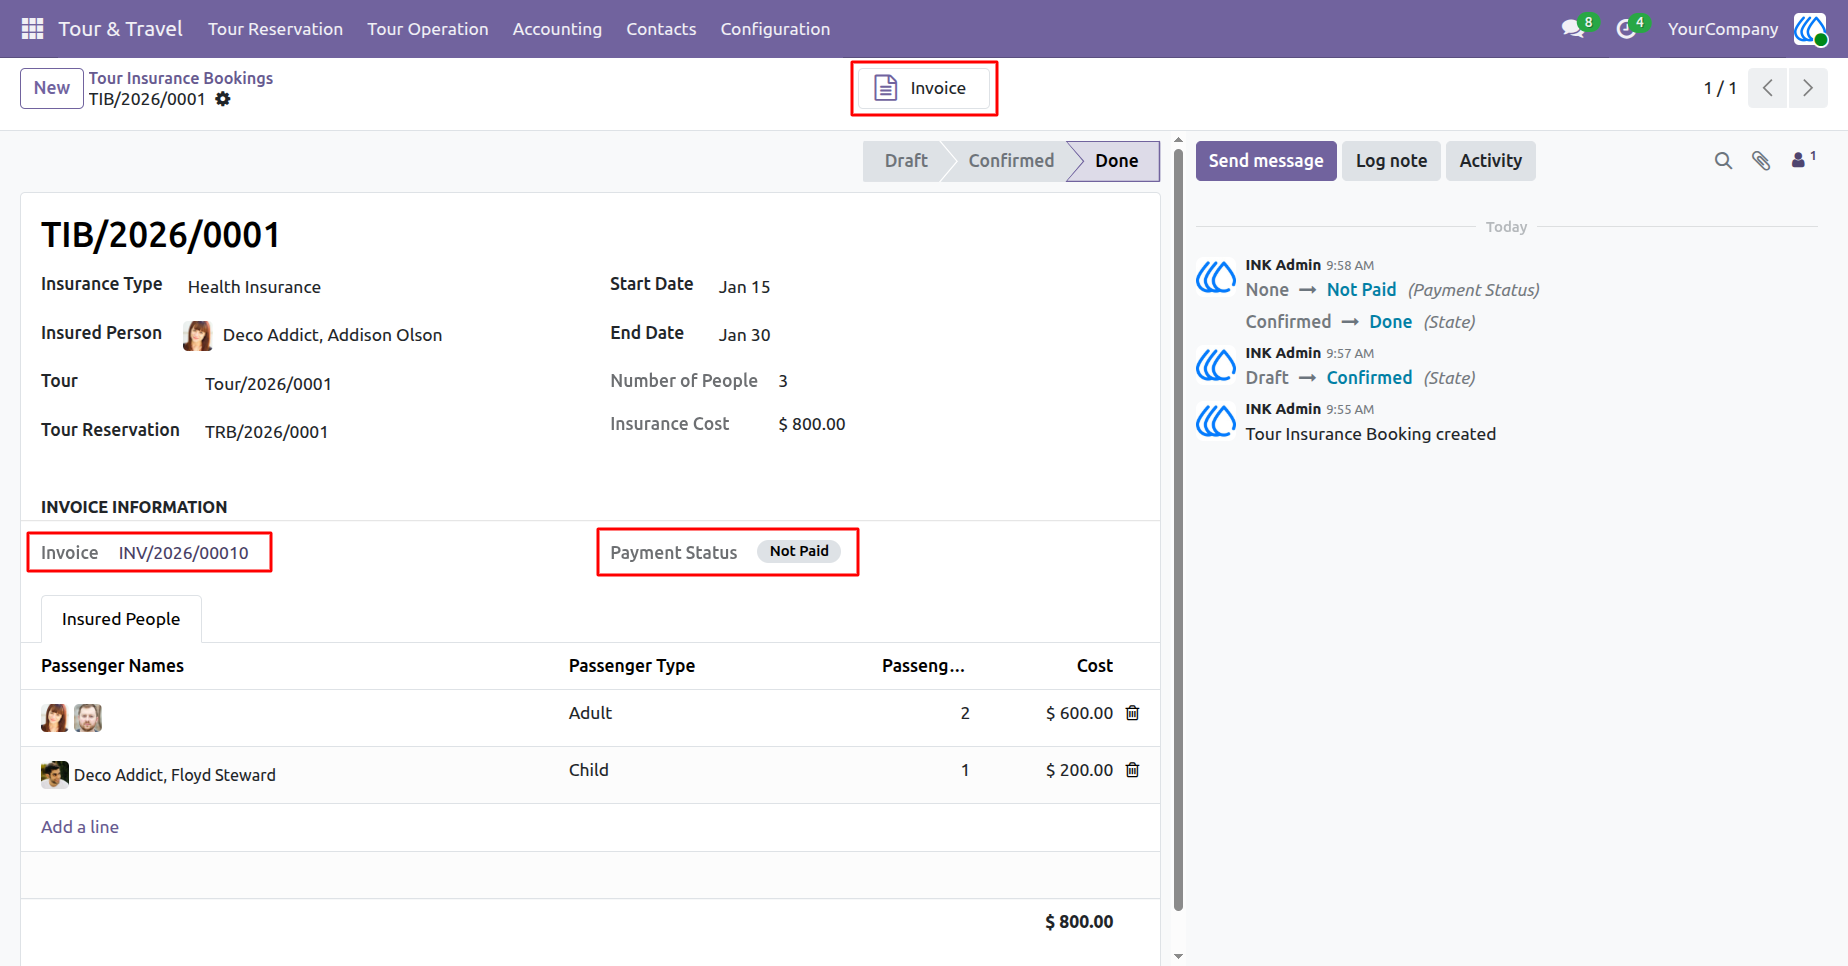Select Confirmed stage in statusbar
Viewport: 1848px width, 966px height.
[x=1010, y=161]
